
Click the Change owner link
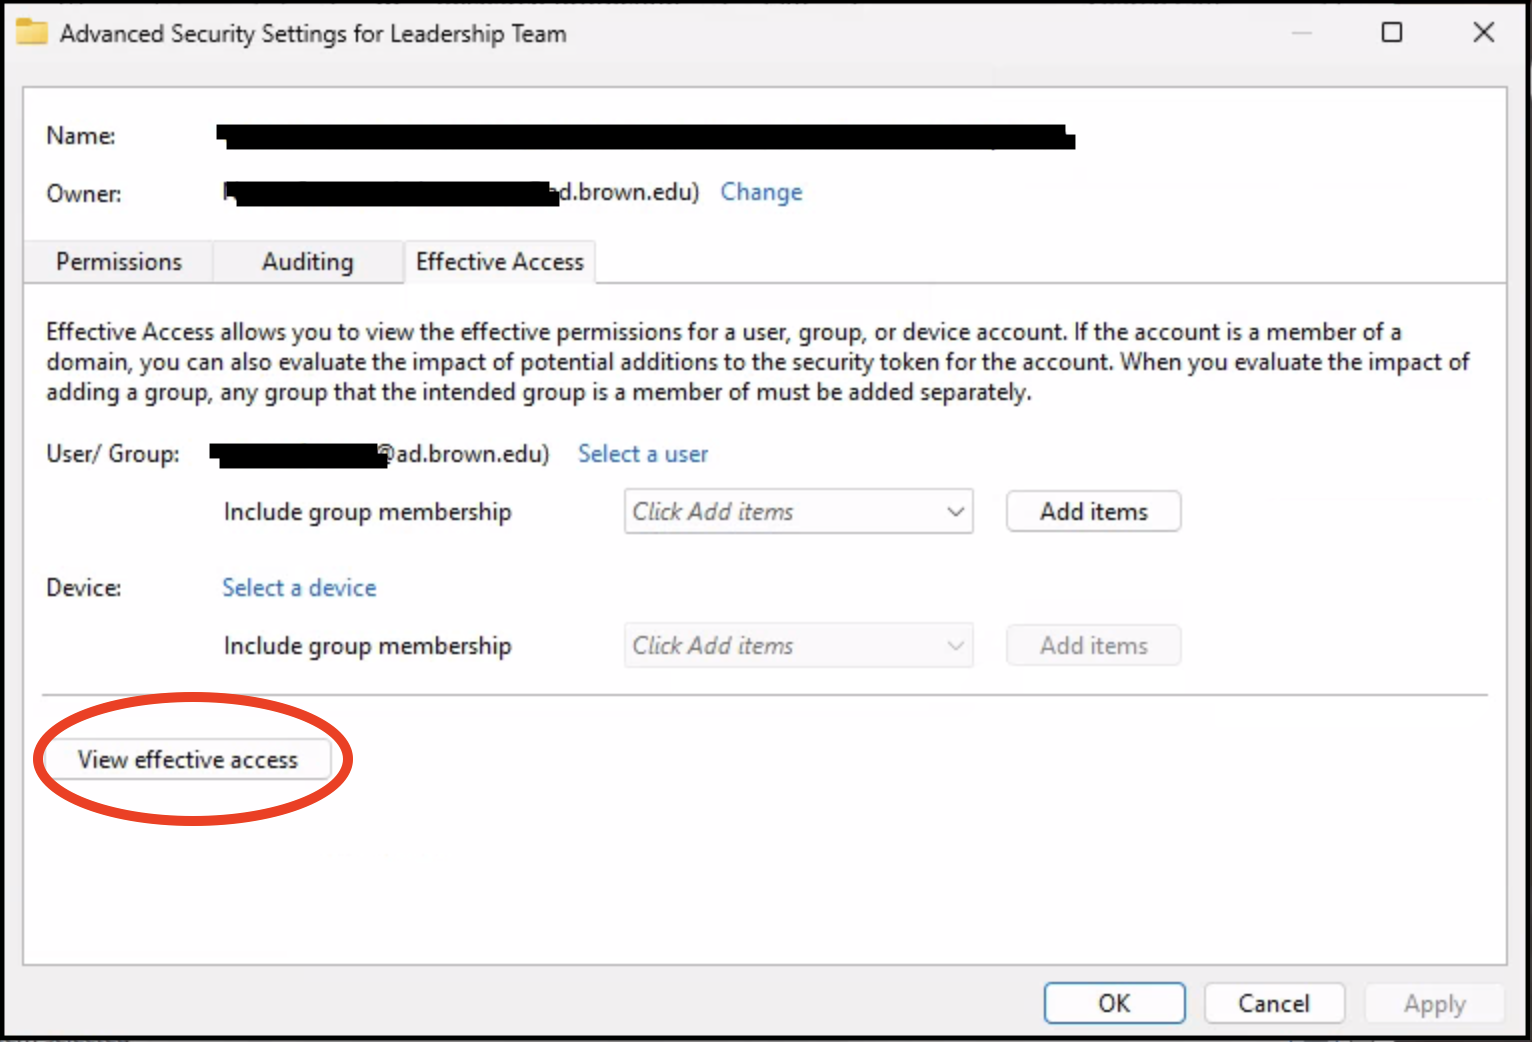point(761,192)
